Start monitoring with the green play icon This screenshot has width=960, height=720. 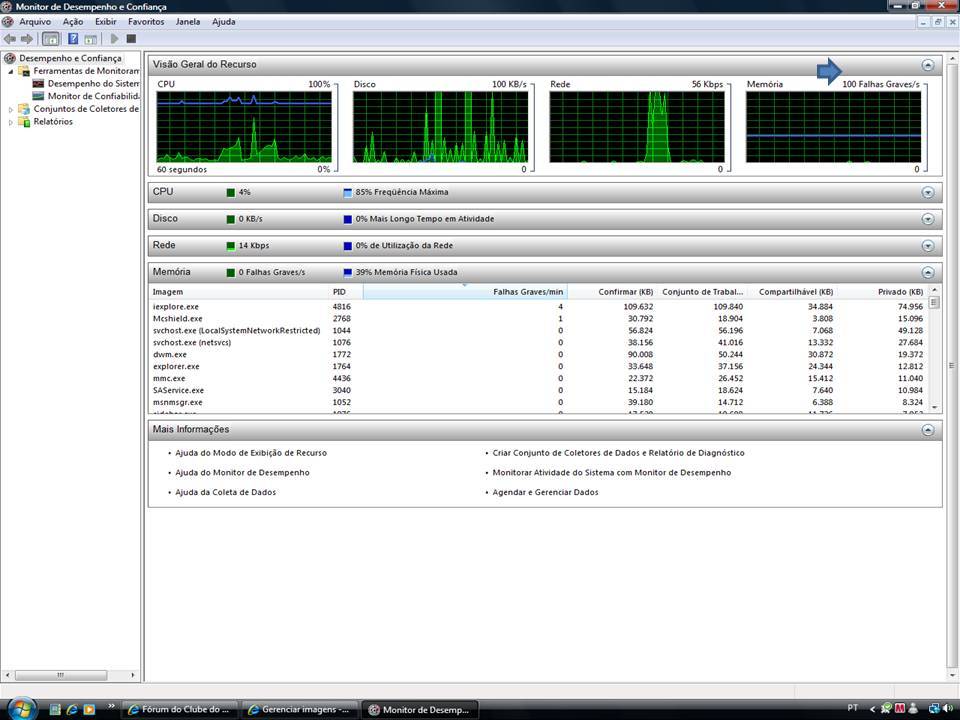[114, 39]
